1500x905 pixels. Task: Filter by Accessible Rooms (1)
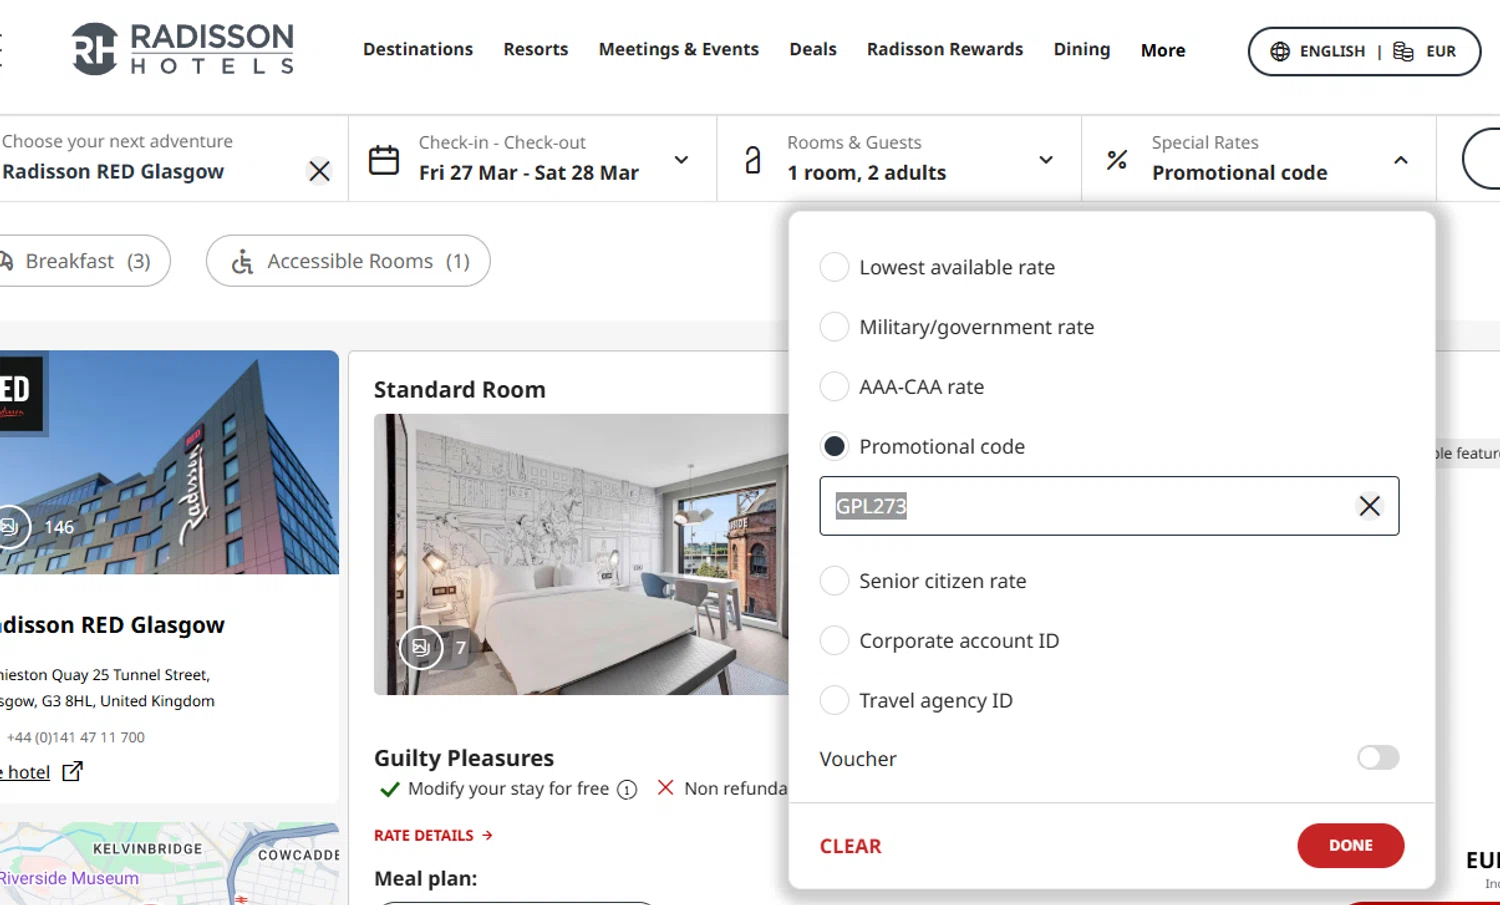click(348, 261)
